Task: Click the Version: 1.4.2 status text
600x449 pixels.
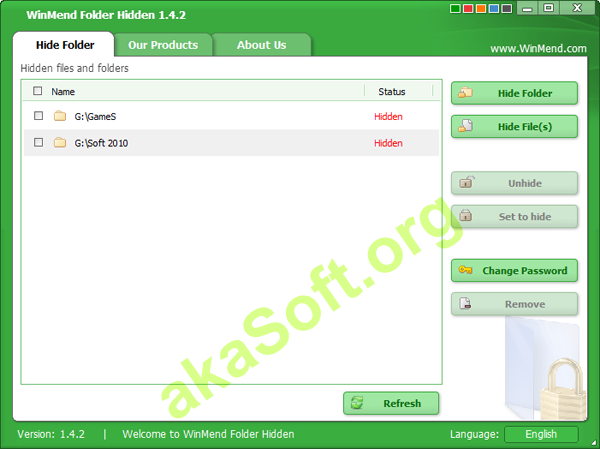Action: 51,434
